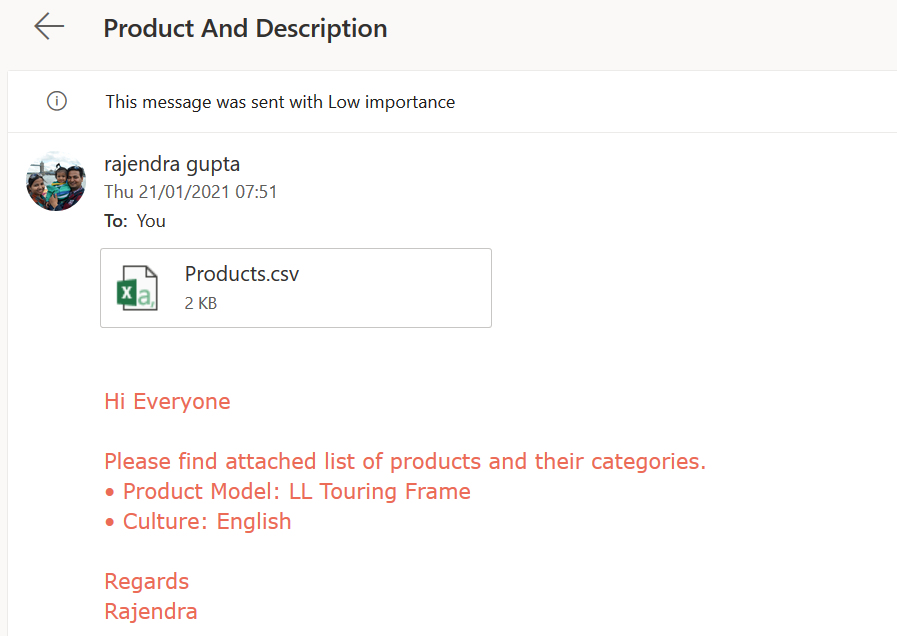Image resolution: width=897 pixels, height=636 pixels.
Task: Open the Products.csv attachment filename
Action: tap(242, 274)
